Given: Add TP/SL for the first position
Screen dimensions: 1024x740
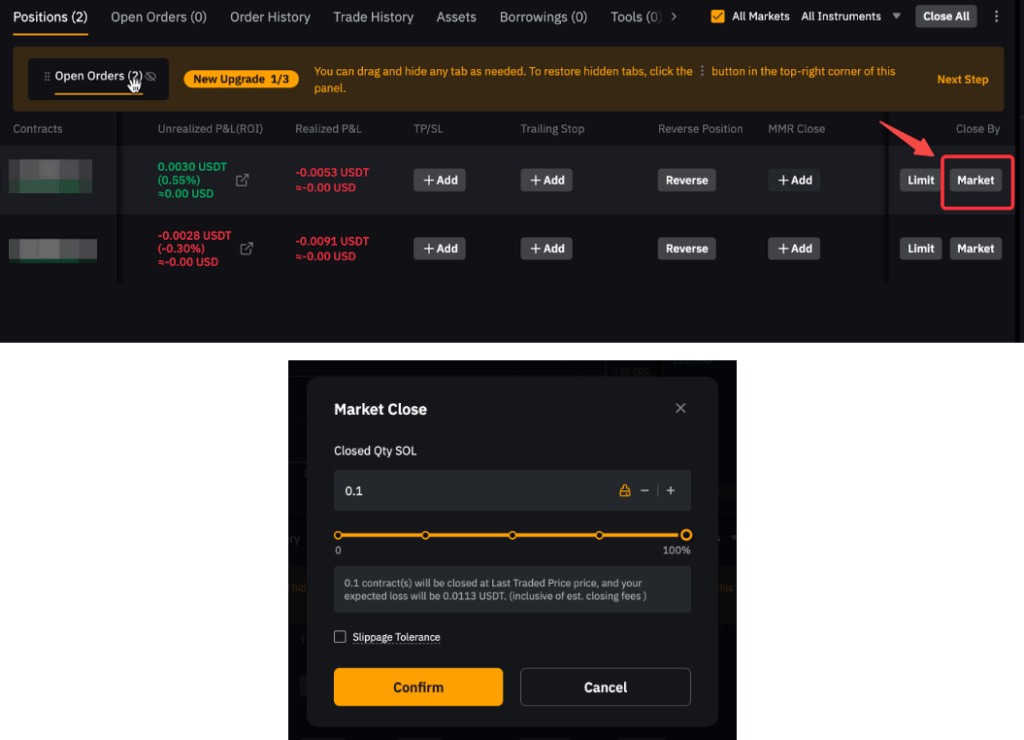Looking at the screenshot, I should tap(439, 181).
